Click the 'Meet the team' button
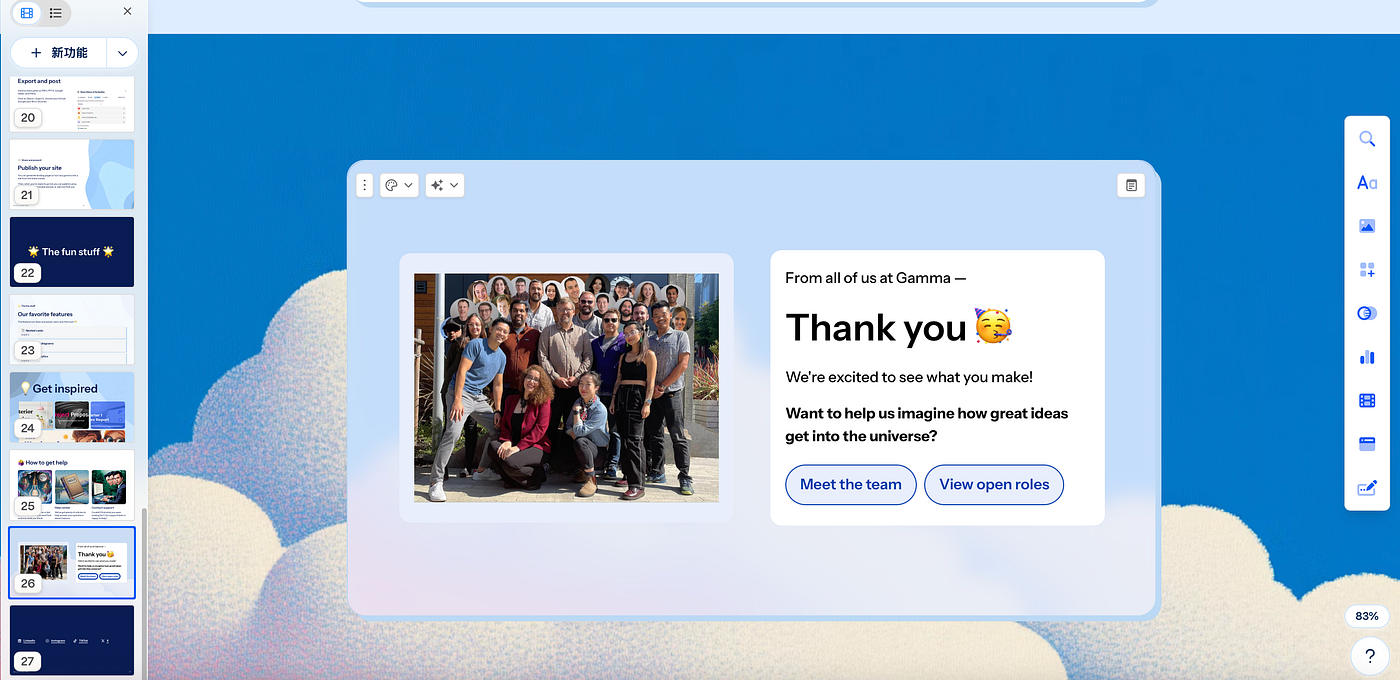This screenshot has height=680, width=1400. 851,484
